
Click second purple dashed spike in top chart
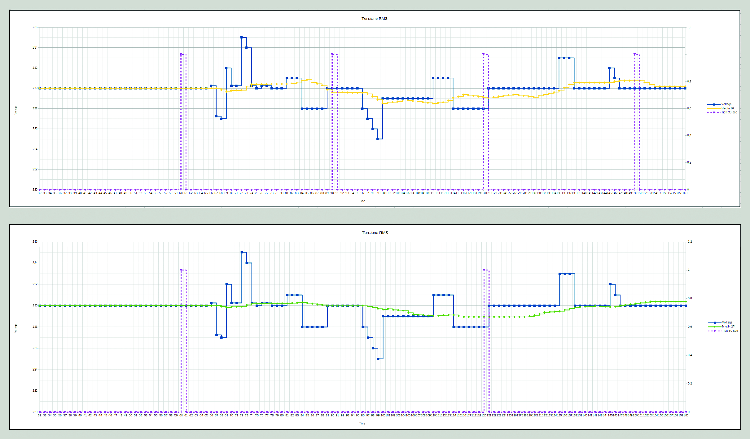(333, 53)
